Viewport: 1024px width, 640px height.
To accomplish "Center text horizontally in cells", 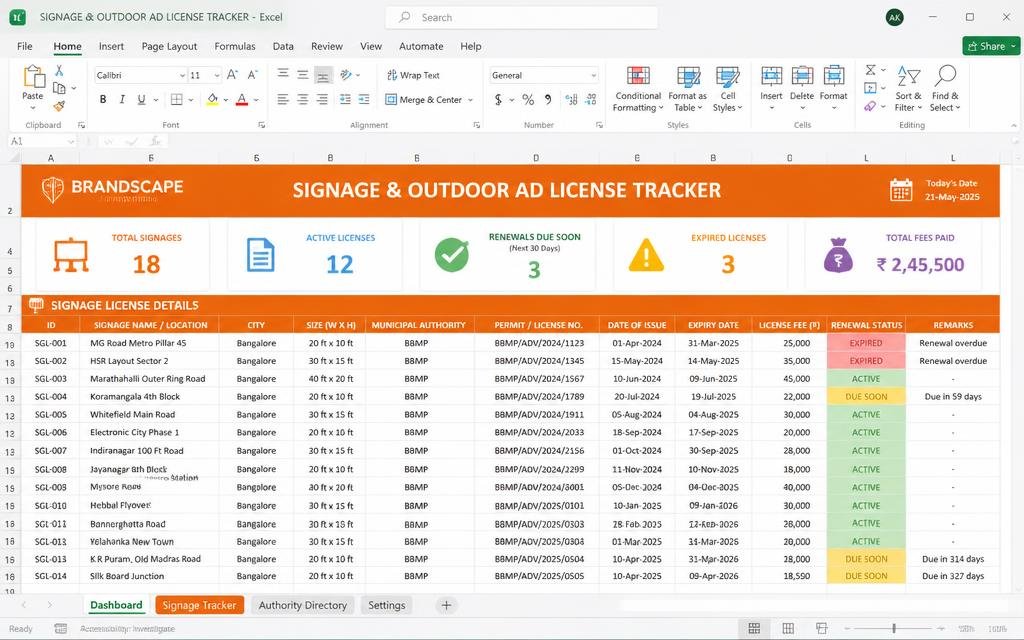I will [x=303, y=99].
